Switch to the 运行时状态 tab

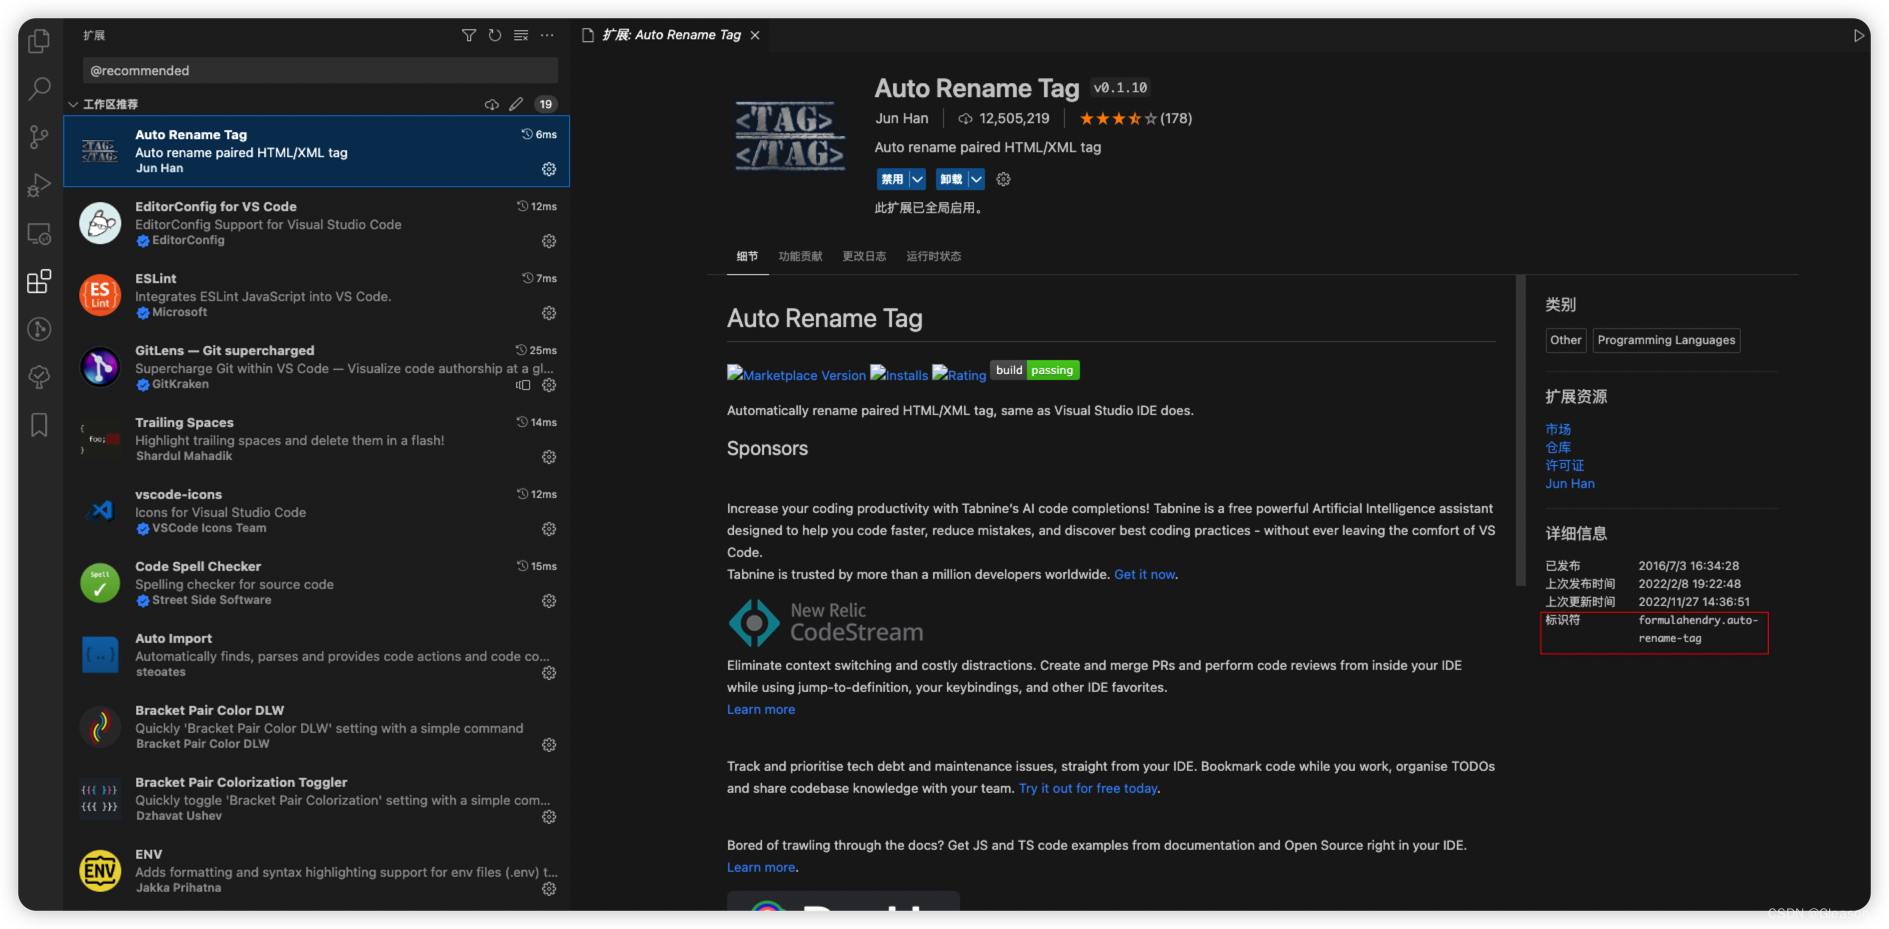tap(934, 256)
